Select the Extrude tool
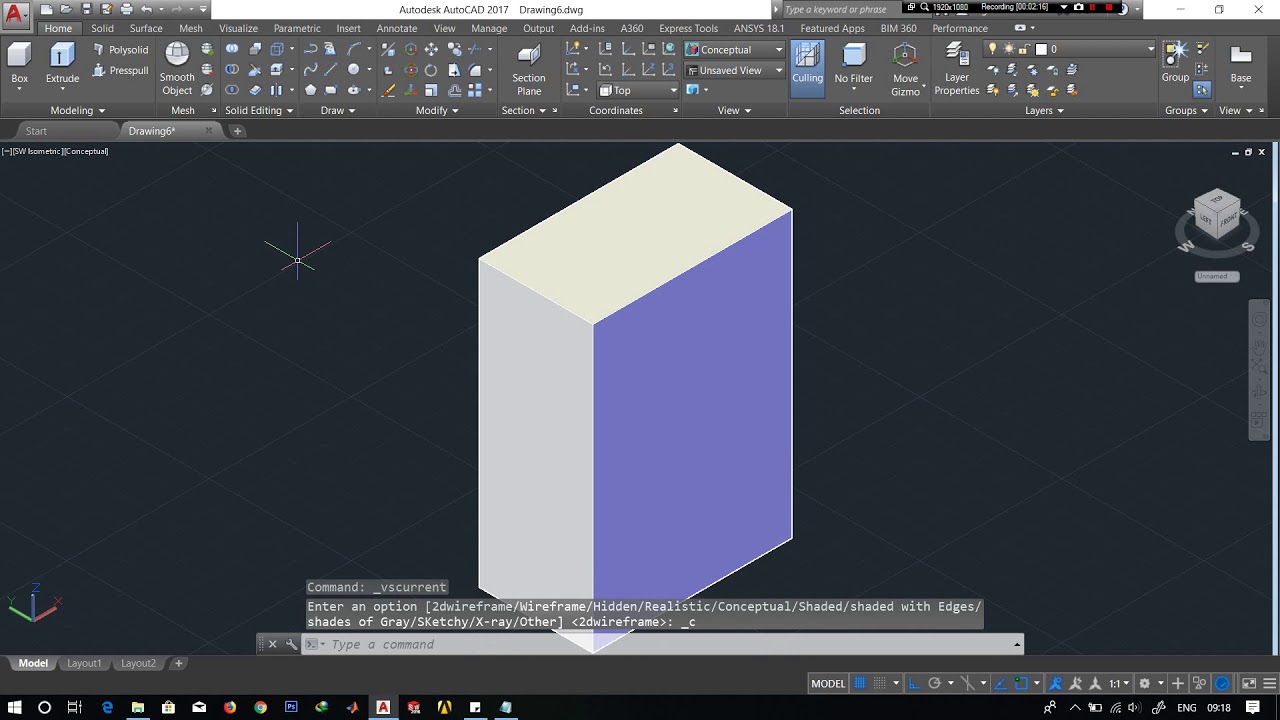 pos(62,64)
